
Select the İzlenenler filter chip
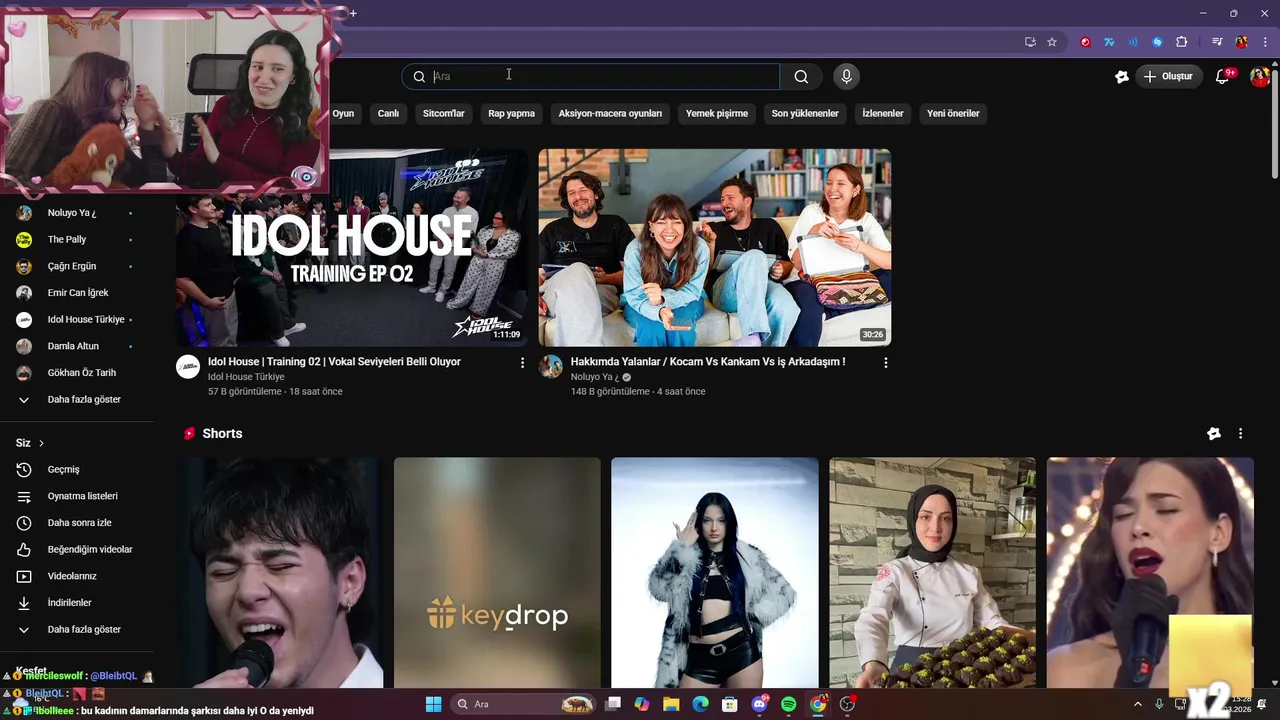click(883, 114)
